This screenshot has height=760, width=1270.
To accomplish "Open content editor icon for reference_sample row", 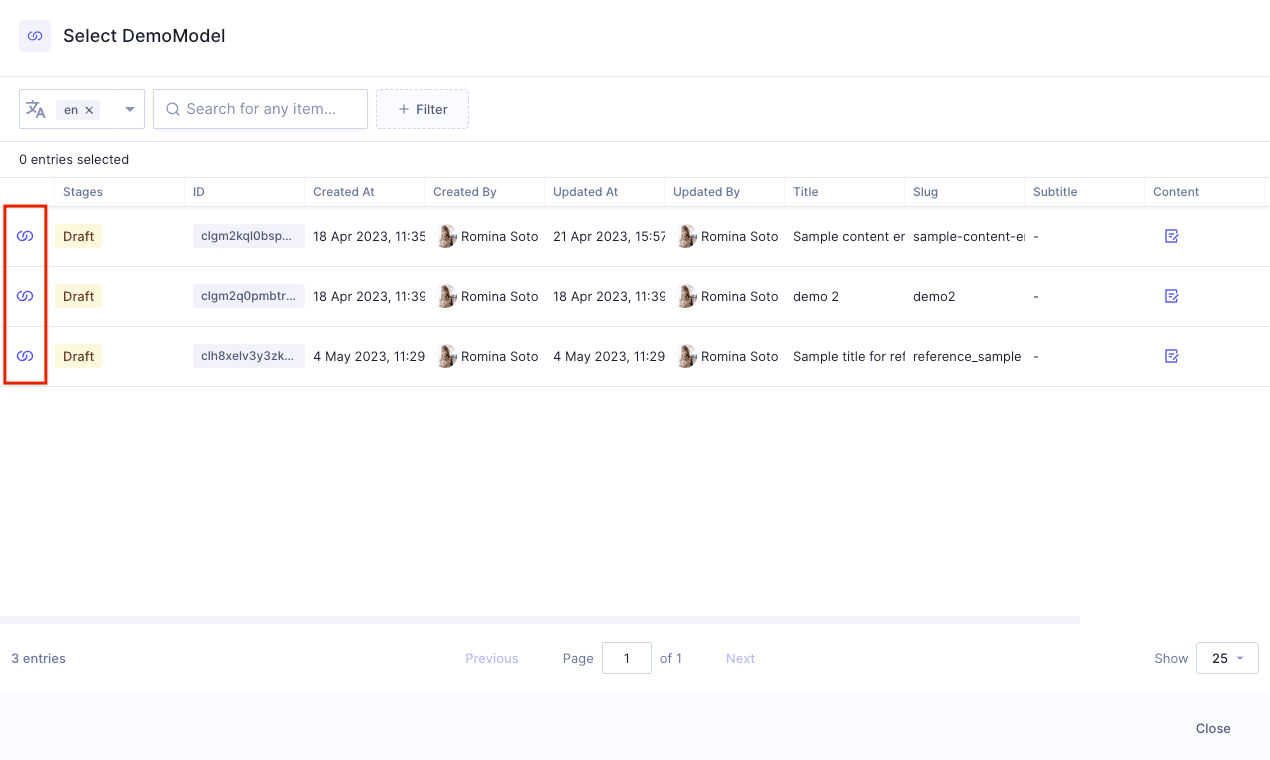I will 1172,356.
